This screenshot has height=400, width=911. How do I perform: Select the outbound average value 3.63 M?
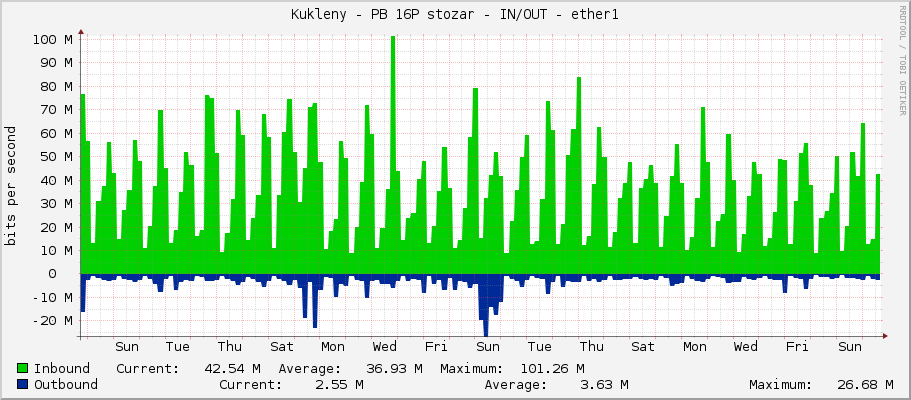point(604,384)
